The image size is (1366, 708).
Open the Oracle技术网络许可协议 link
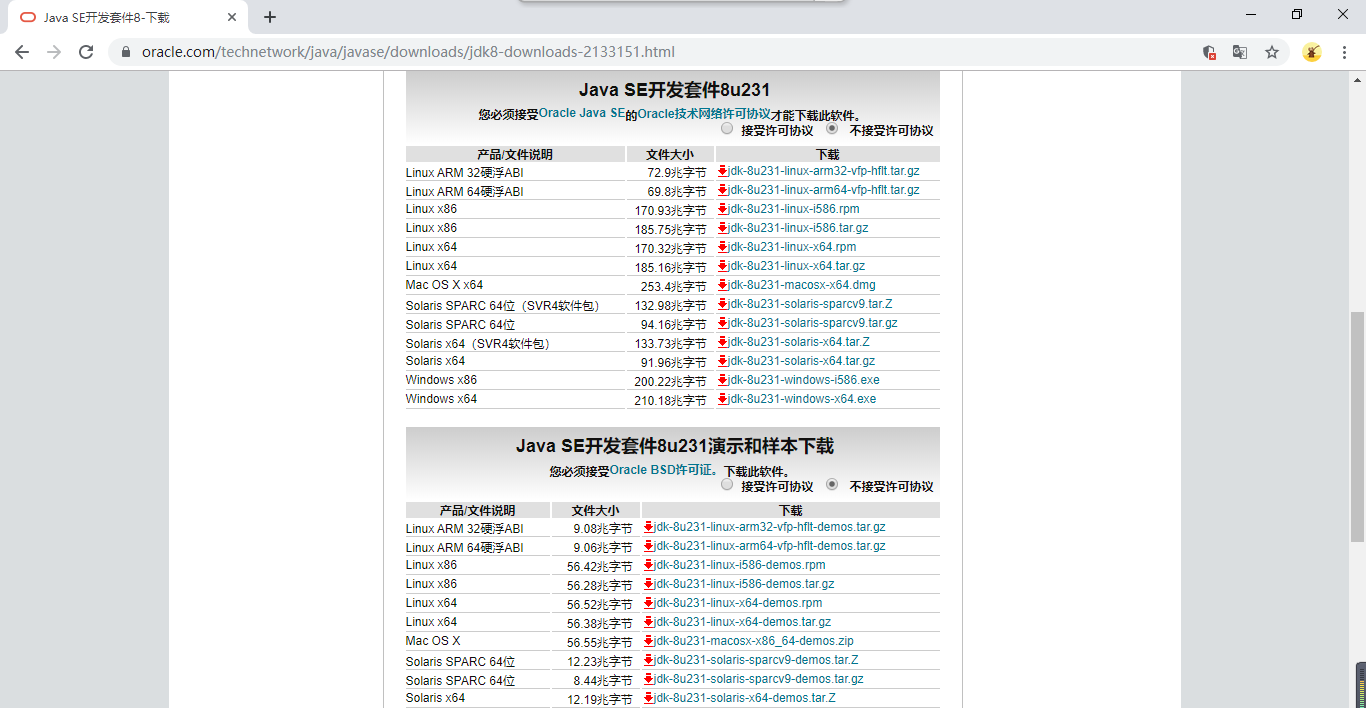coord(704,114)
